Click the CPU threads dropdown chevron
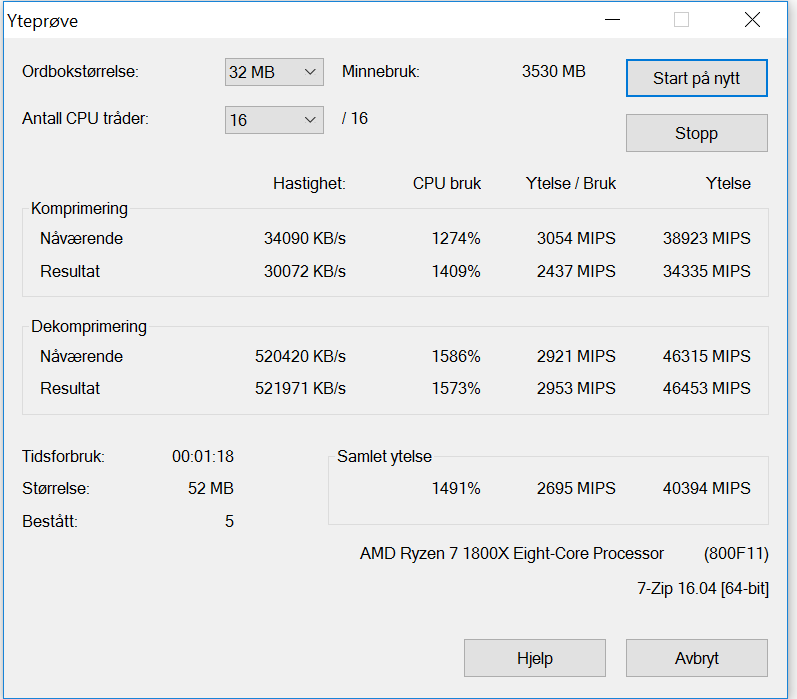The image size is (797, 699). (x=310, y=120)
